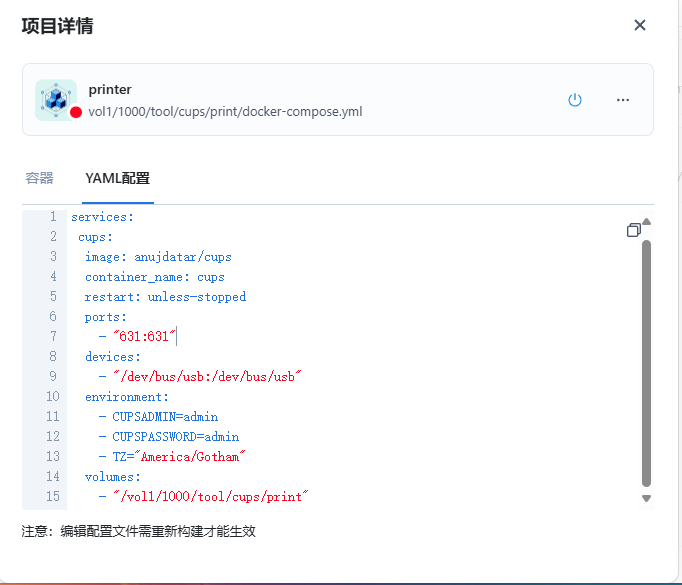Click the power icon for printer project

[575, 100]
